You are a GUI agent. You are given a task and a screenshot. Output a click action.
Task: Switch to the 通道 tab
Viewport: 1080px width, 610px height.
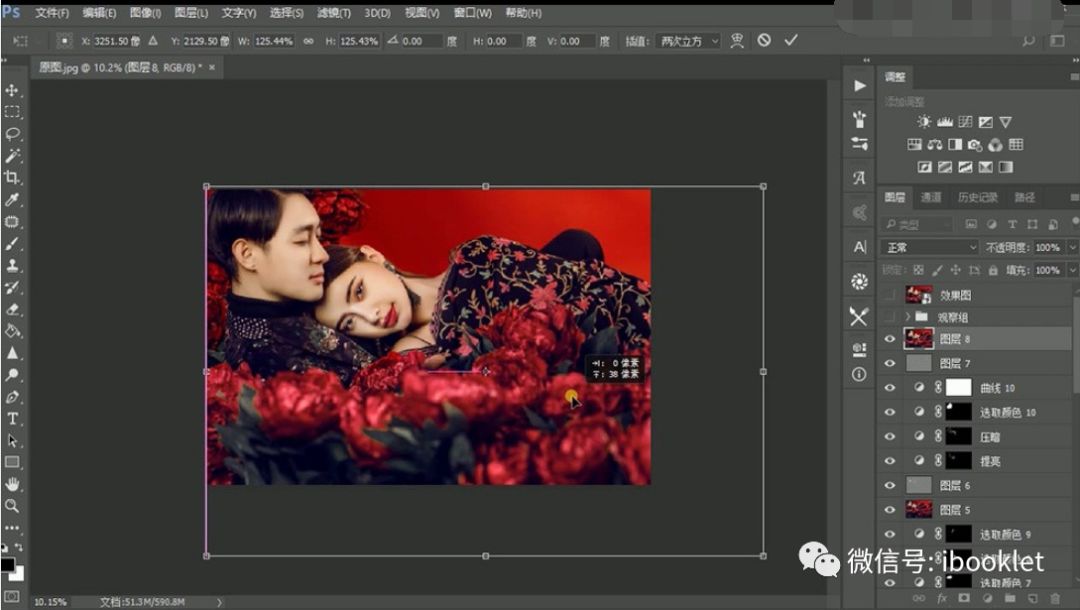[931, 198]
